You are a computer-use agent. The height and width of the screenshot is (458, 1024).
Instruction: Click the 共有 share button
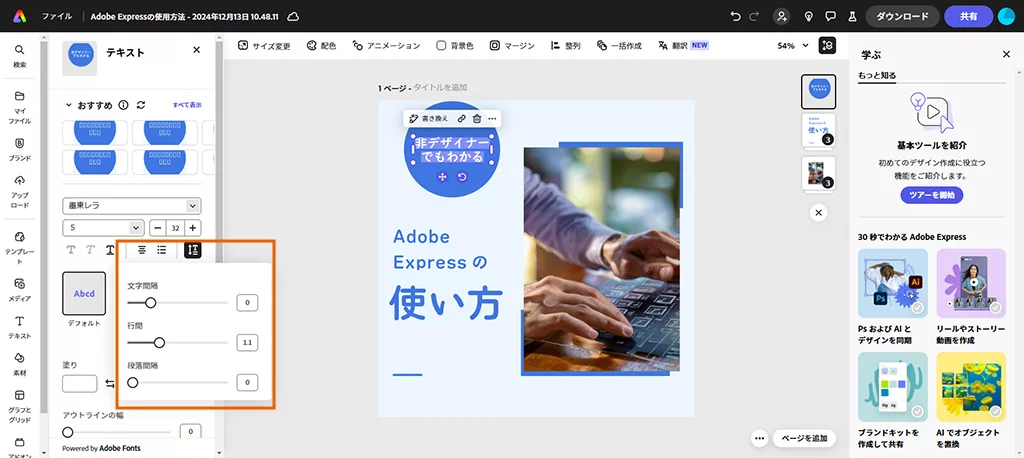(x=968, y=16)
